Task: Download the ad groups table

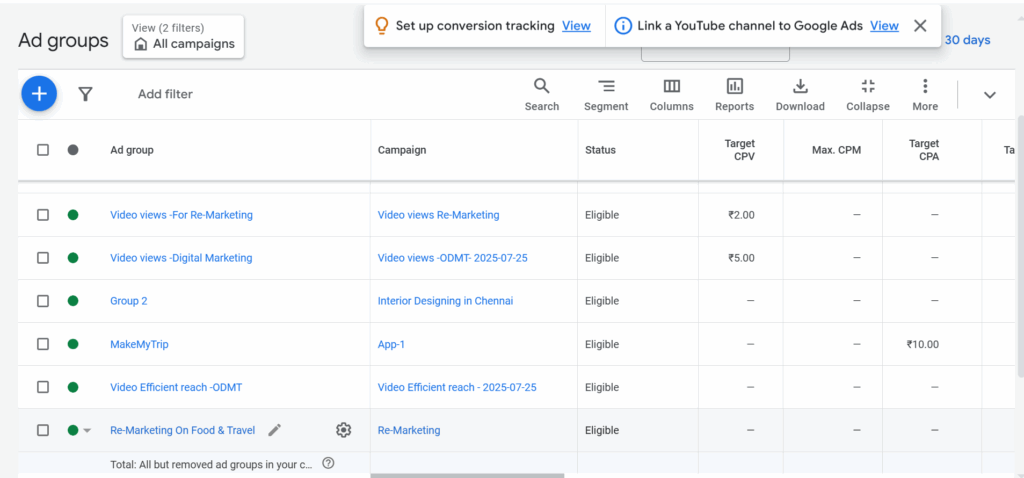Action: (x=800, y=94)
